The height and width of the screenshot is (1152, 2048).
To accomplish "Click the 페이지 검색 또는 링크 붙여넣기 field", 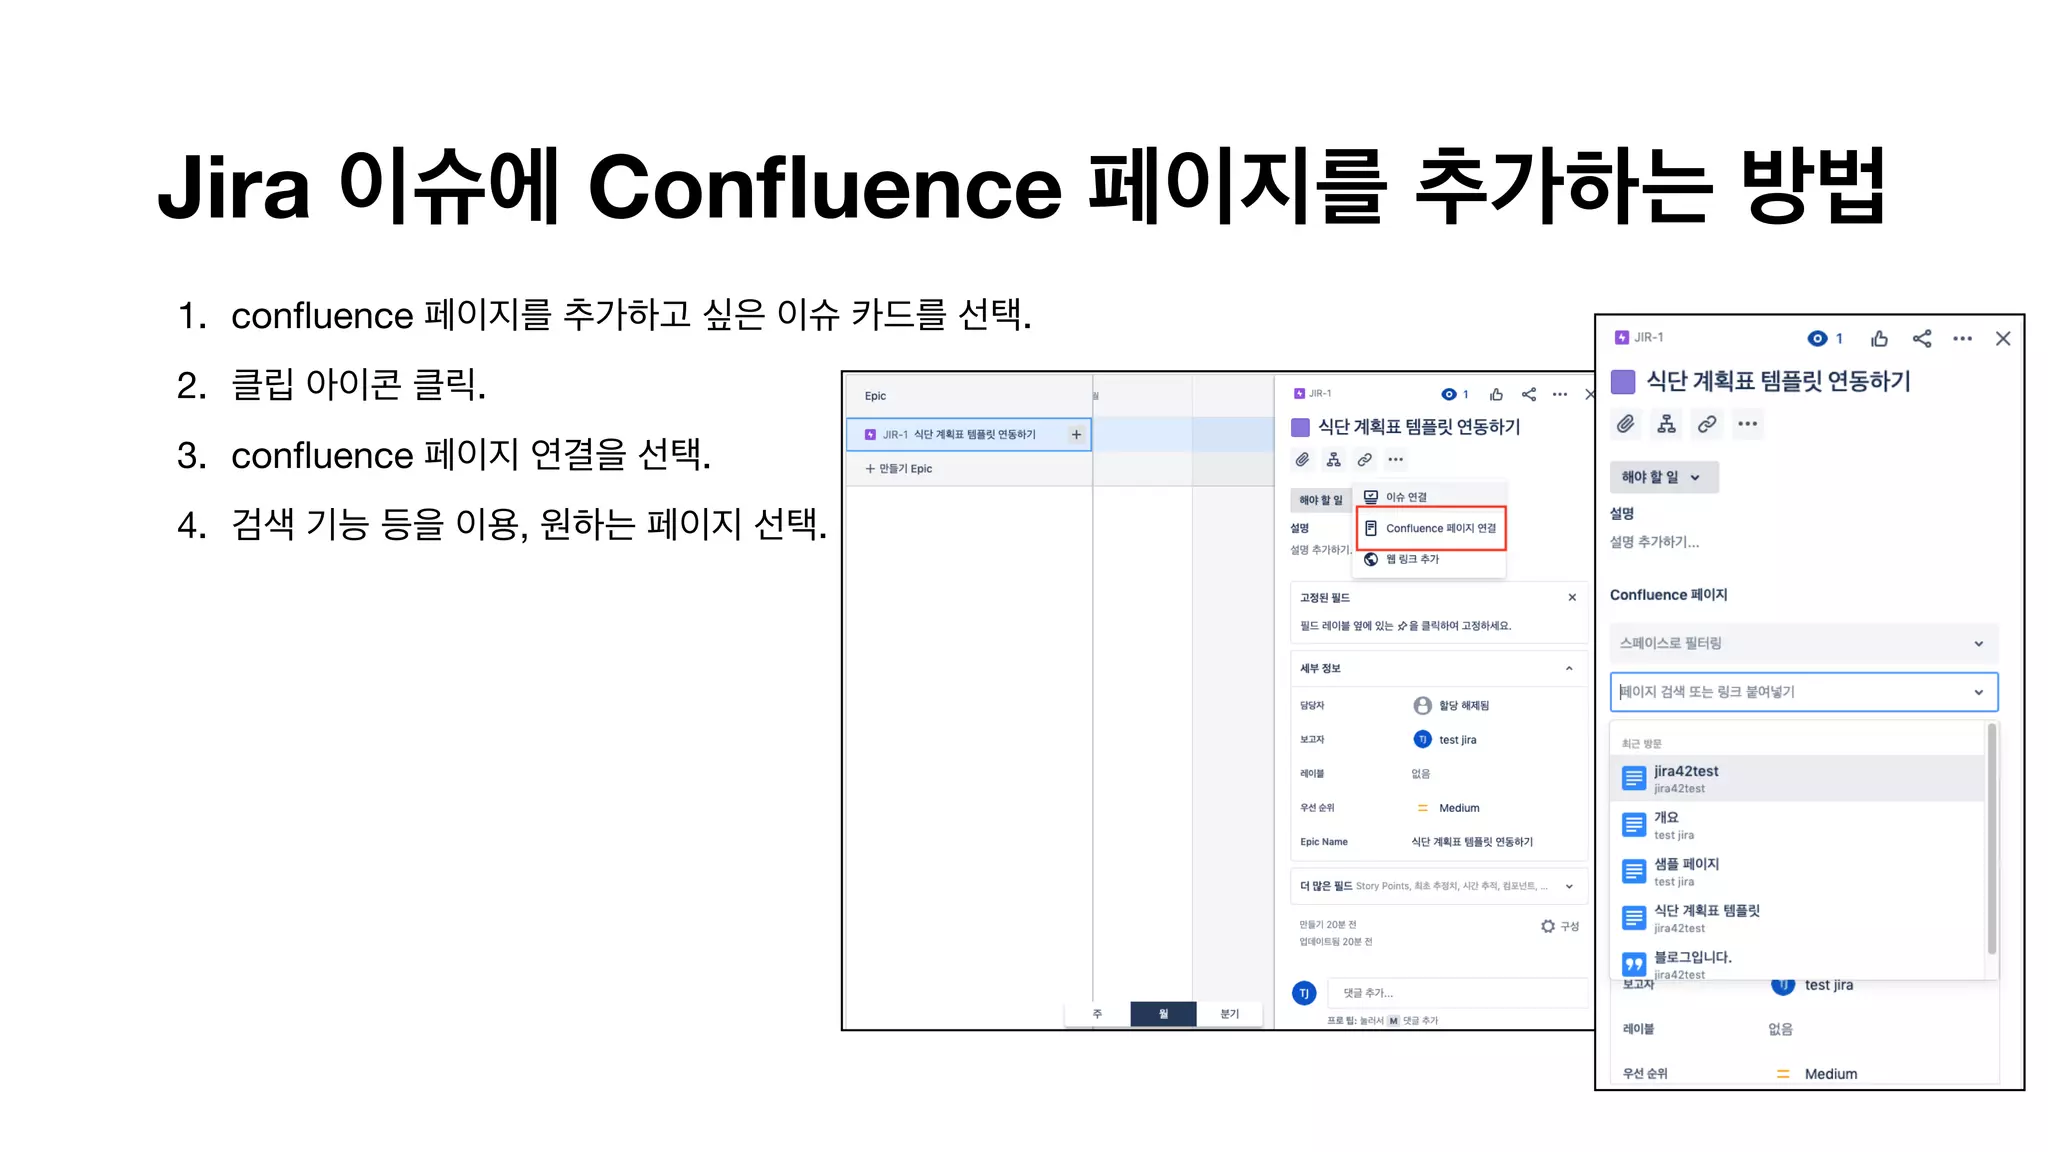I will [1803, 692].
